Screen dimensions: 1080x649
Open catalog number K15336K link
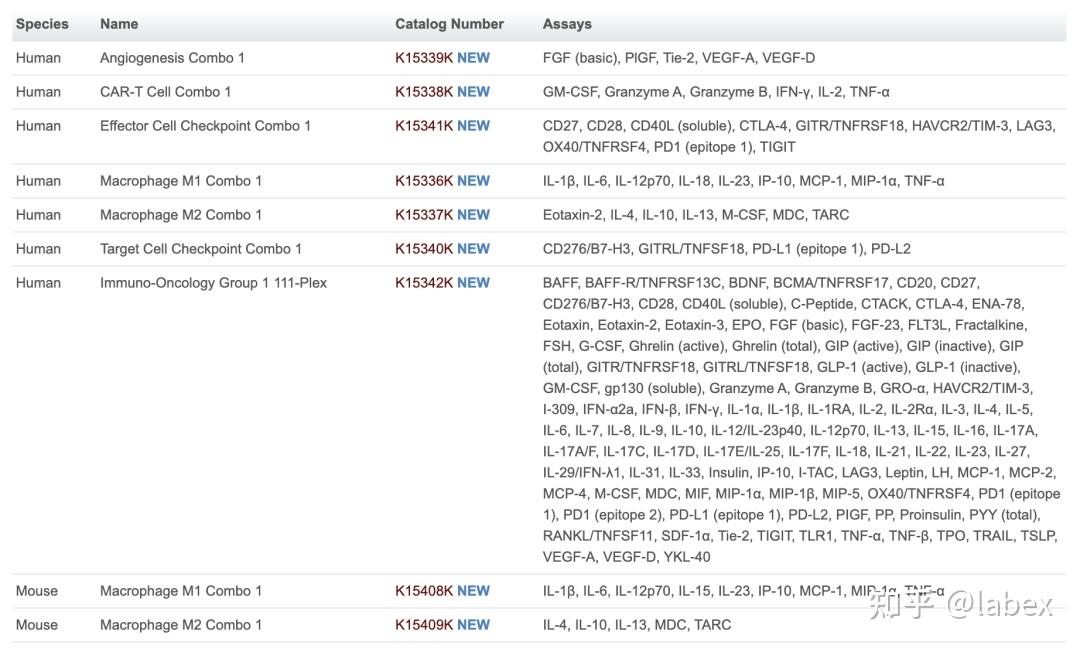(424, 181)
